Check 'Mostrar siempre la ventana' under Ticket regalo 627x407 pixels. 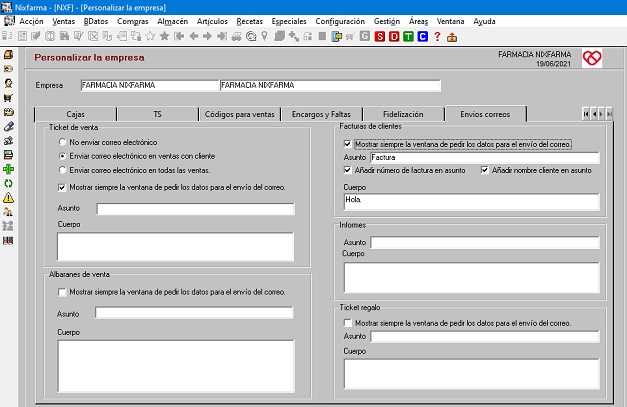tap(347, 323)
